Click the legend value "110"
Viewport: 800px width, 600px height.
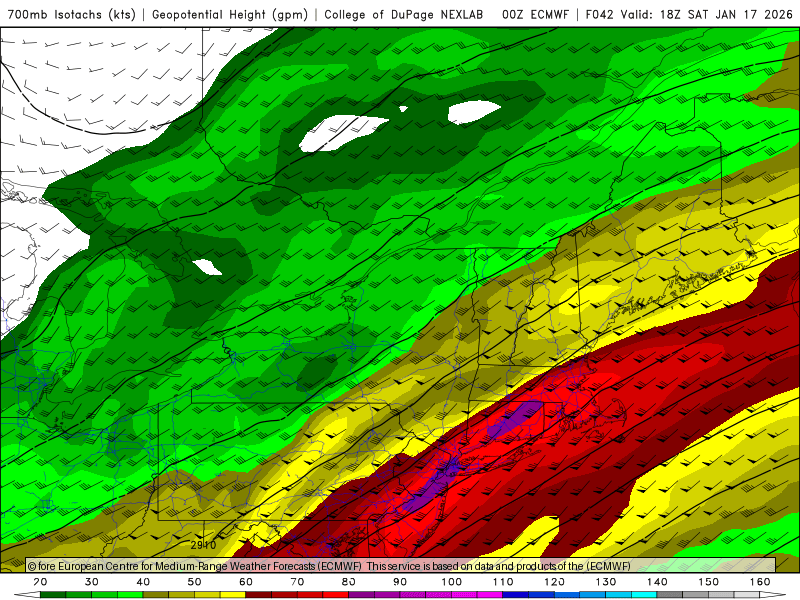[x=503, y=582]
